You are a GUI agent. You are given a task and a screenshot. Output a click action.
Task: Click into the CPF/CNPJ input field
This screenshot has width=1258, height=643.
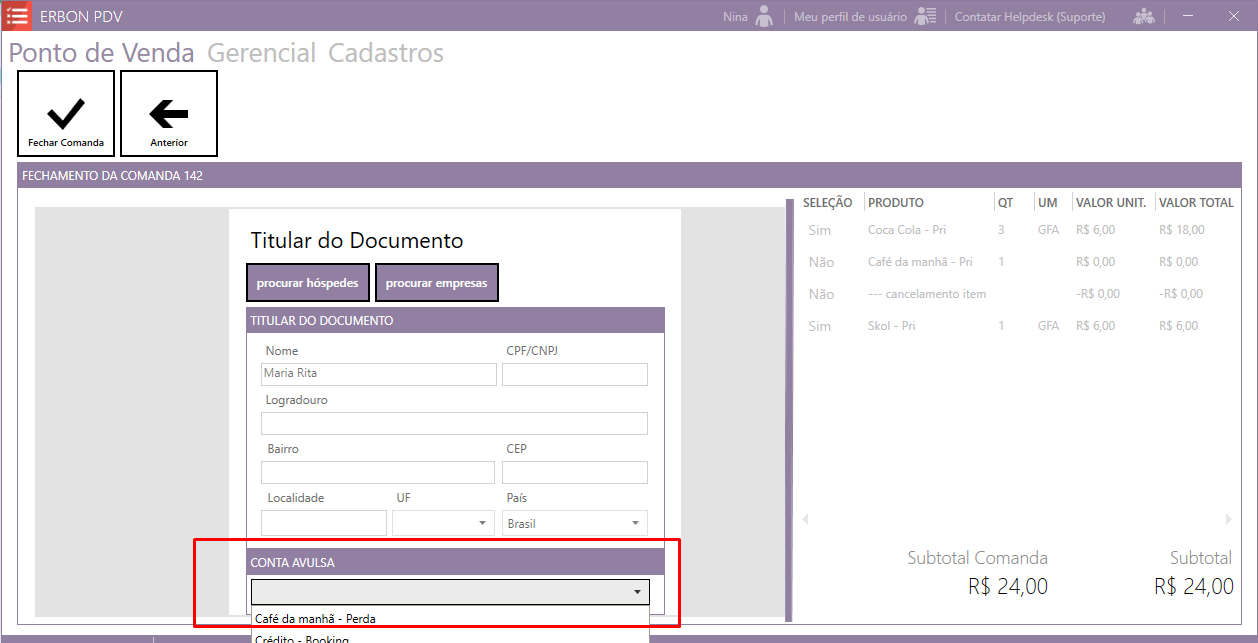point(574,374)
